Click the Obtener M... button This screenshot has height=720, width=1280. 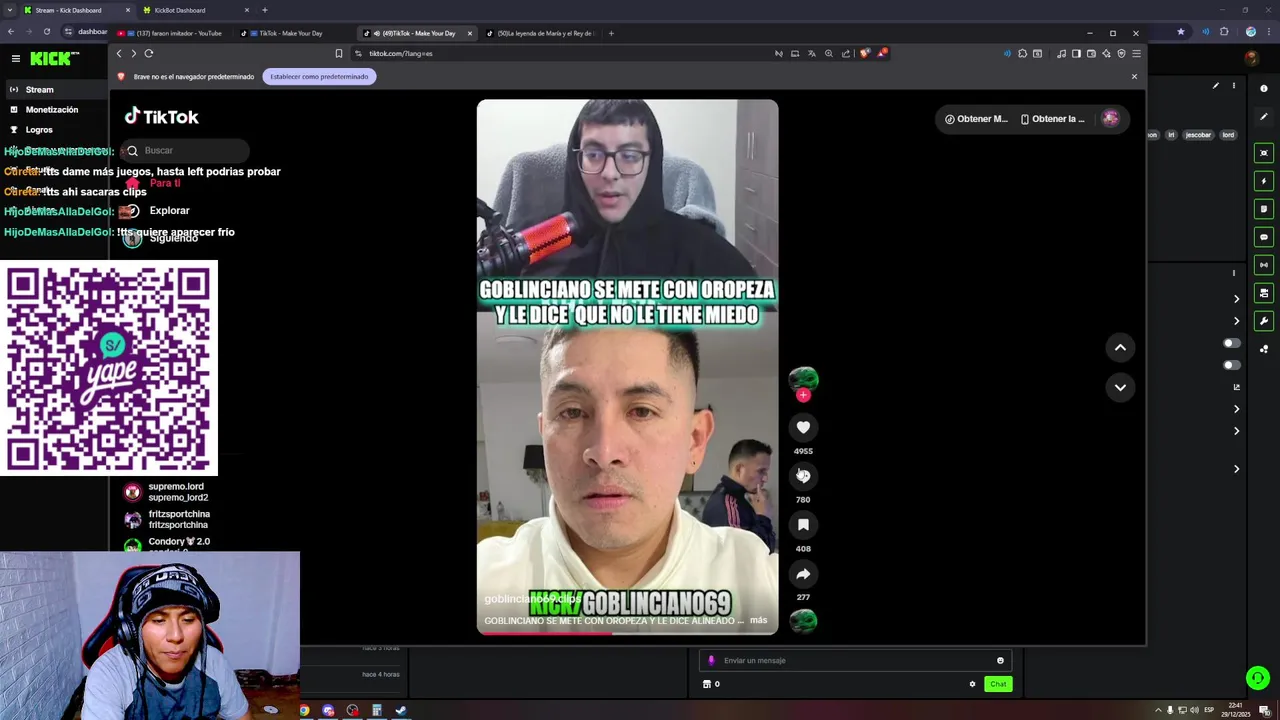point(977,119)
